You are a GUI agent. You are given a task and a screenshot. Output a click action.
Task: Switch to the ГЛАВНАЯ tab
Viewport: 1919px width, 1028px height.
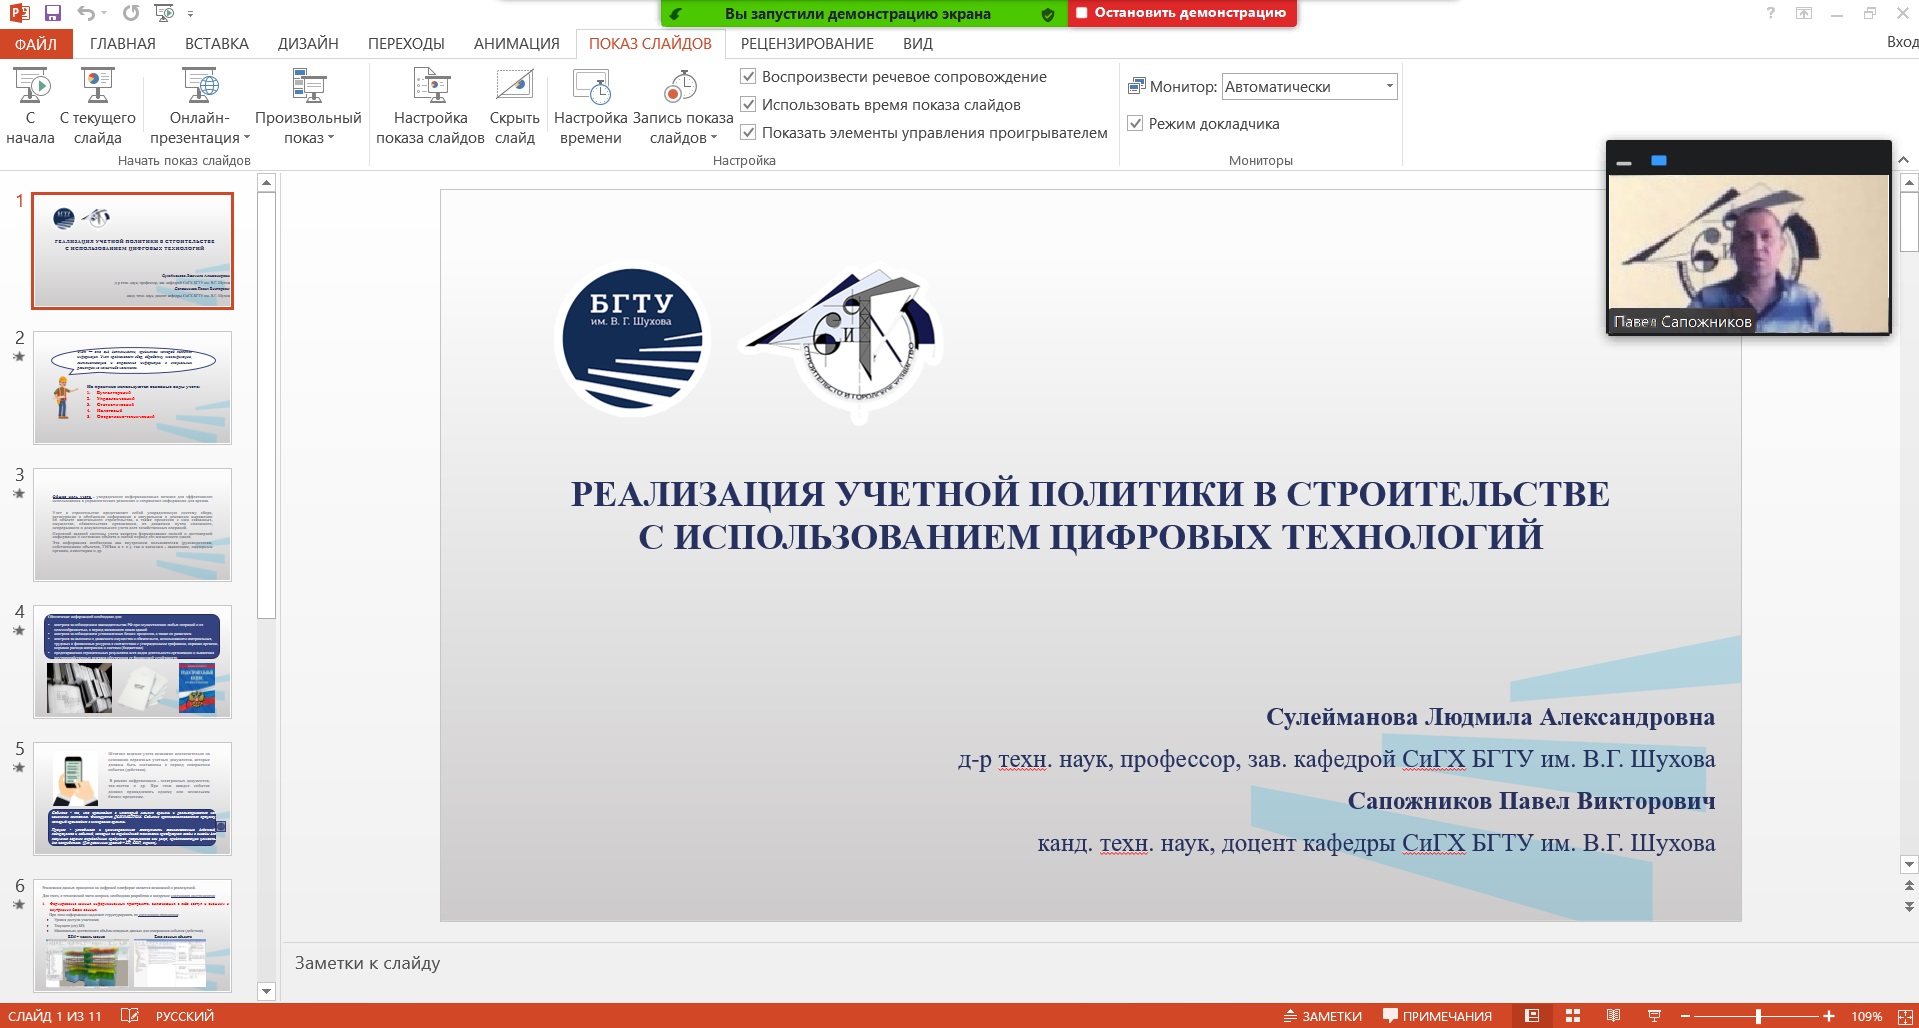click(x=123, y=44)
